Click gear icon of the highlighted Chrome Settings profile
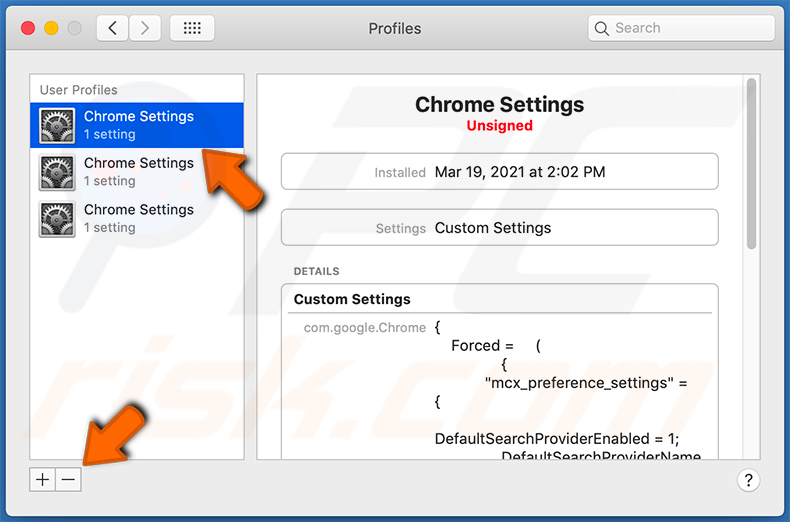Viewport: 790px width, 522px height. [57, 125]
